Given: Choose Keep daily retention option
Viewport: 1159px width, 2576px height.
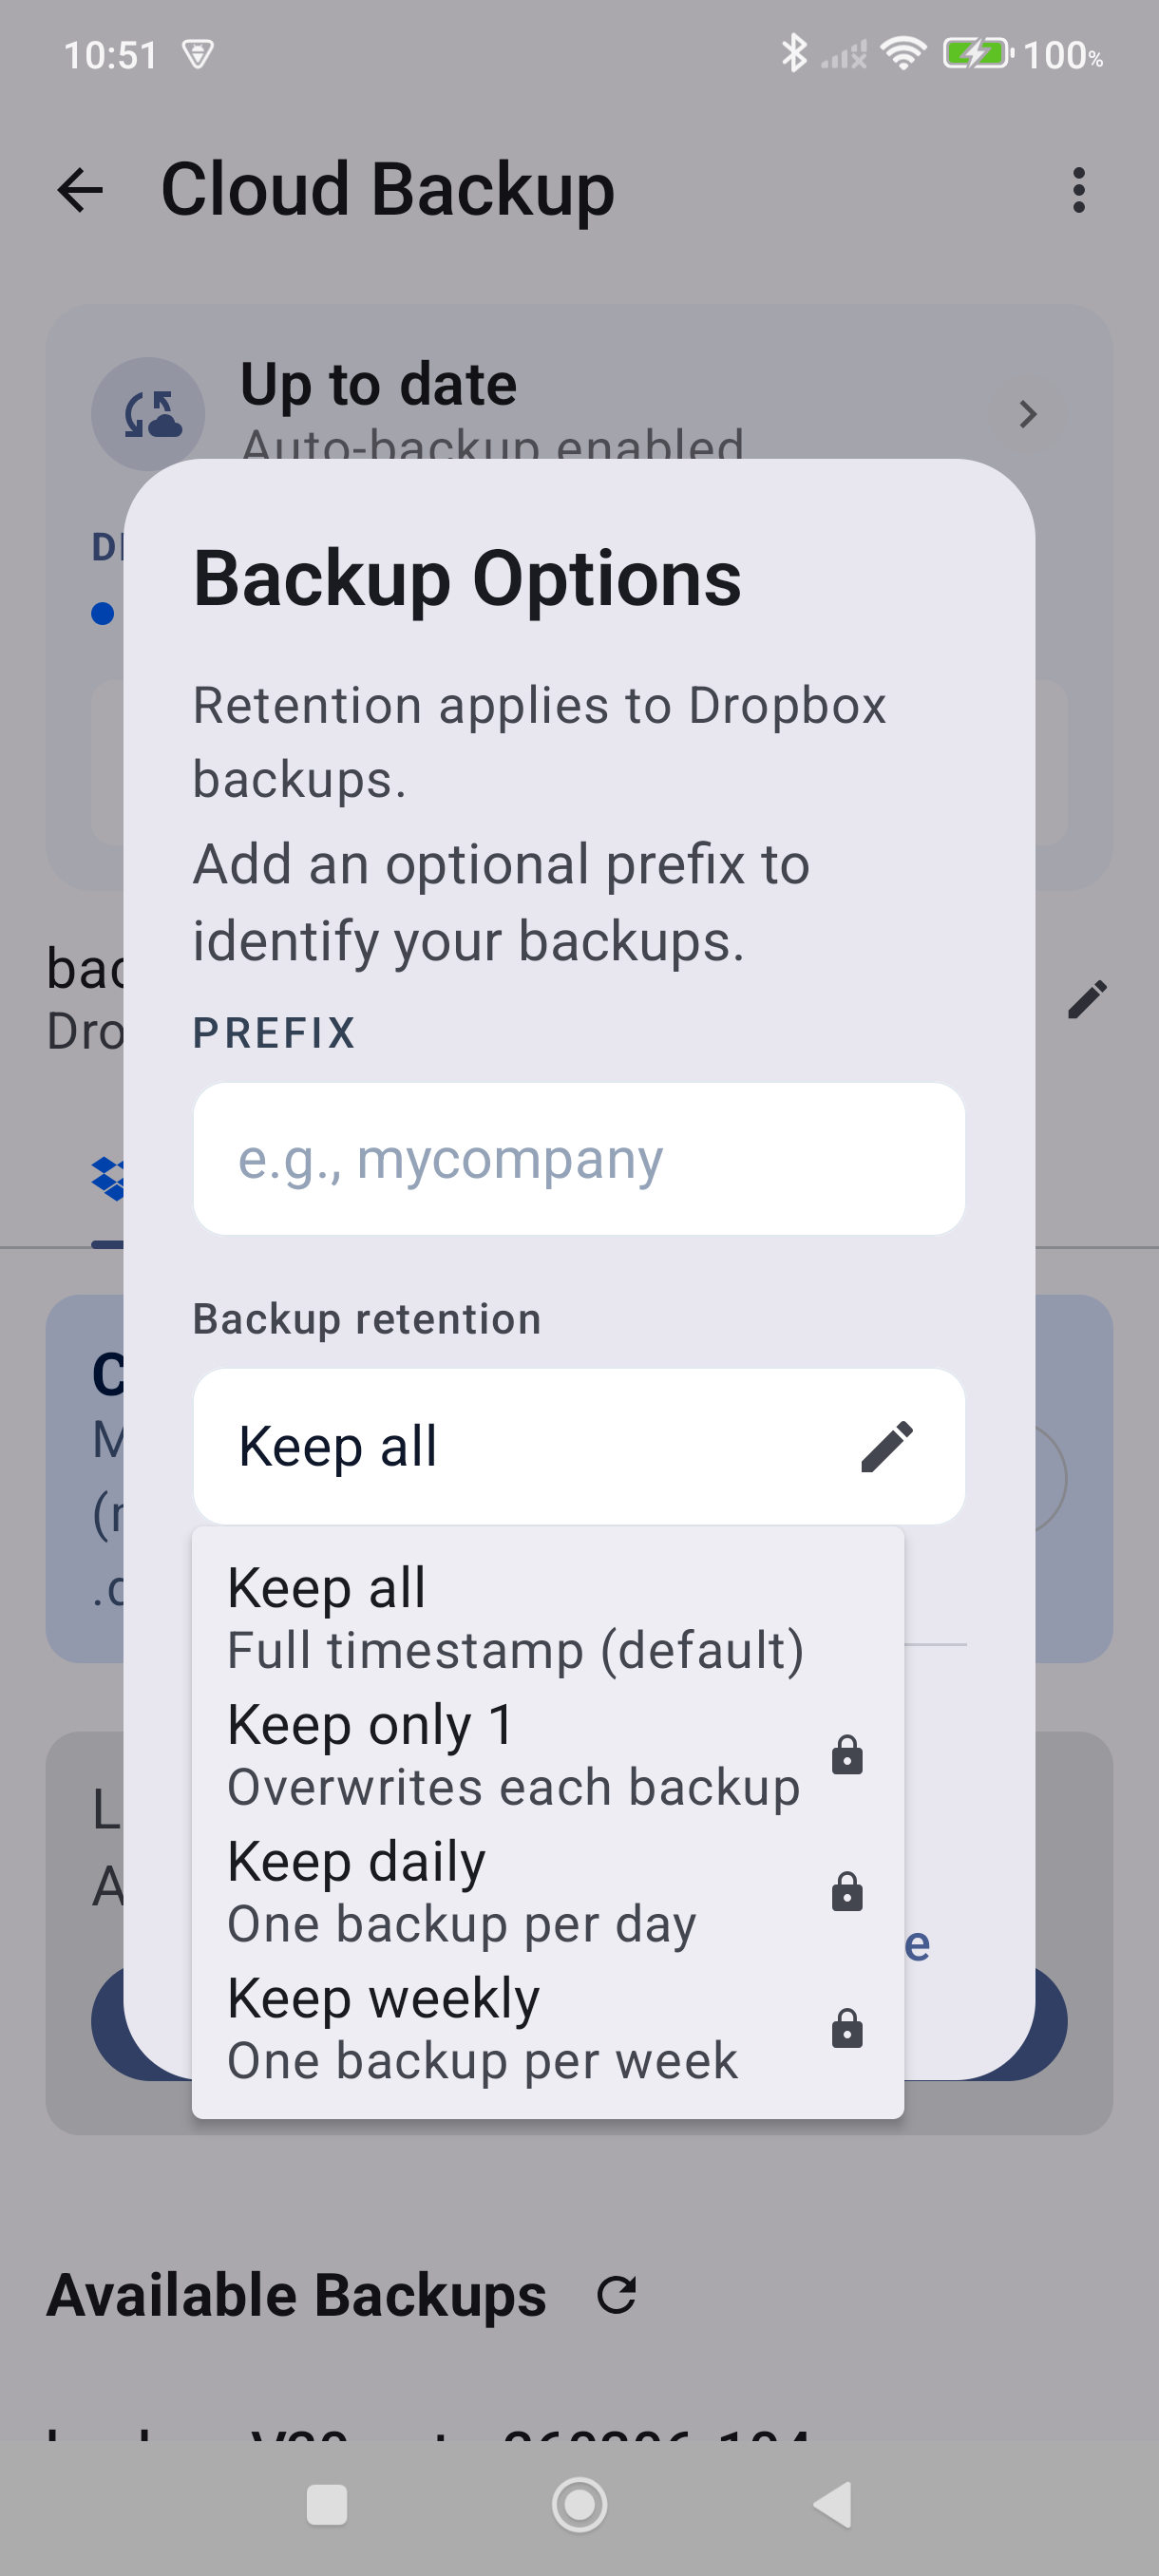Looking at the screenshot, I should [515, 1892].
